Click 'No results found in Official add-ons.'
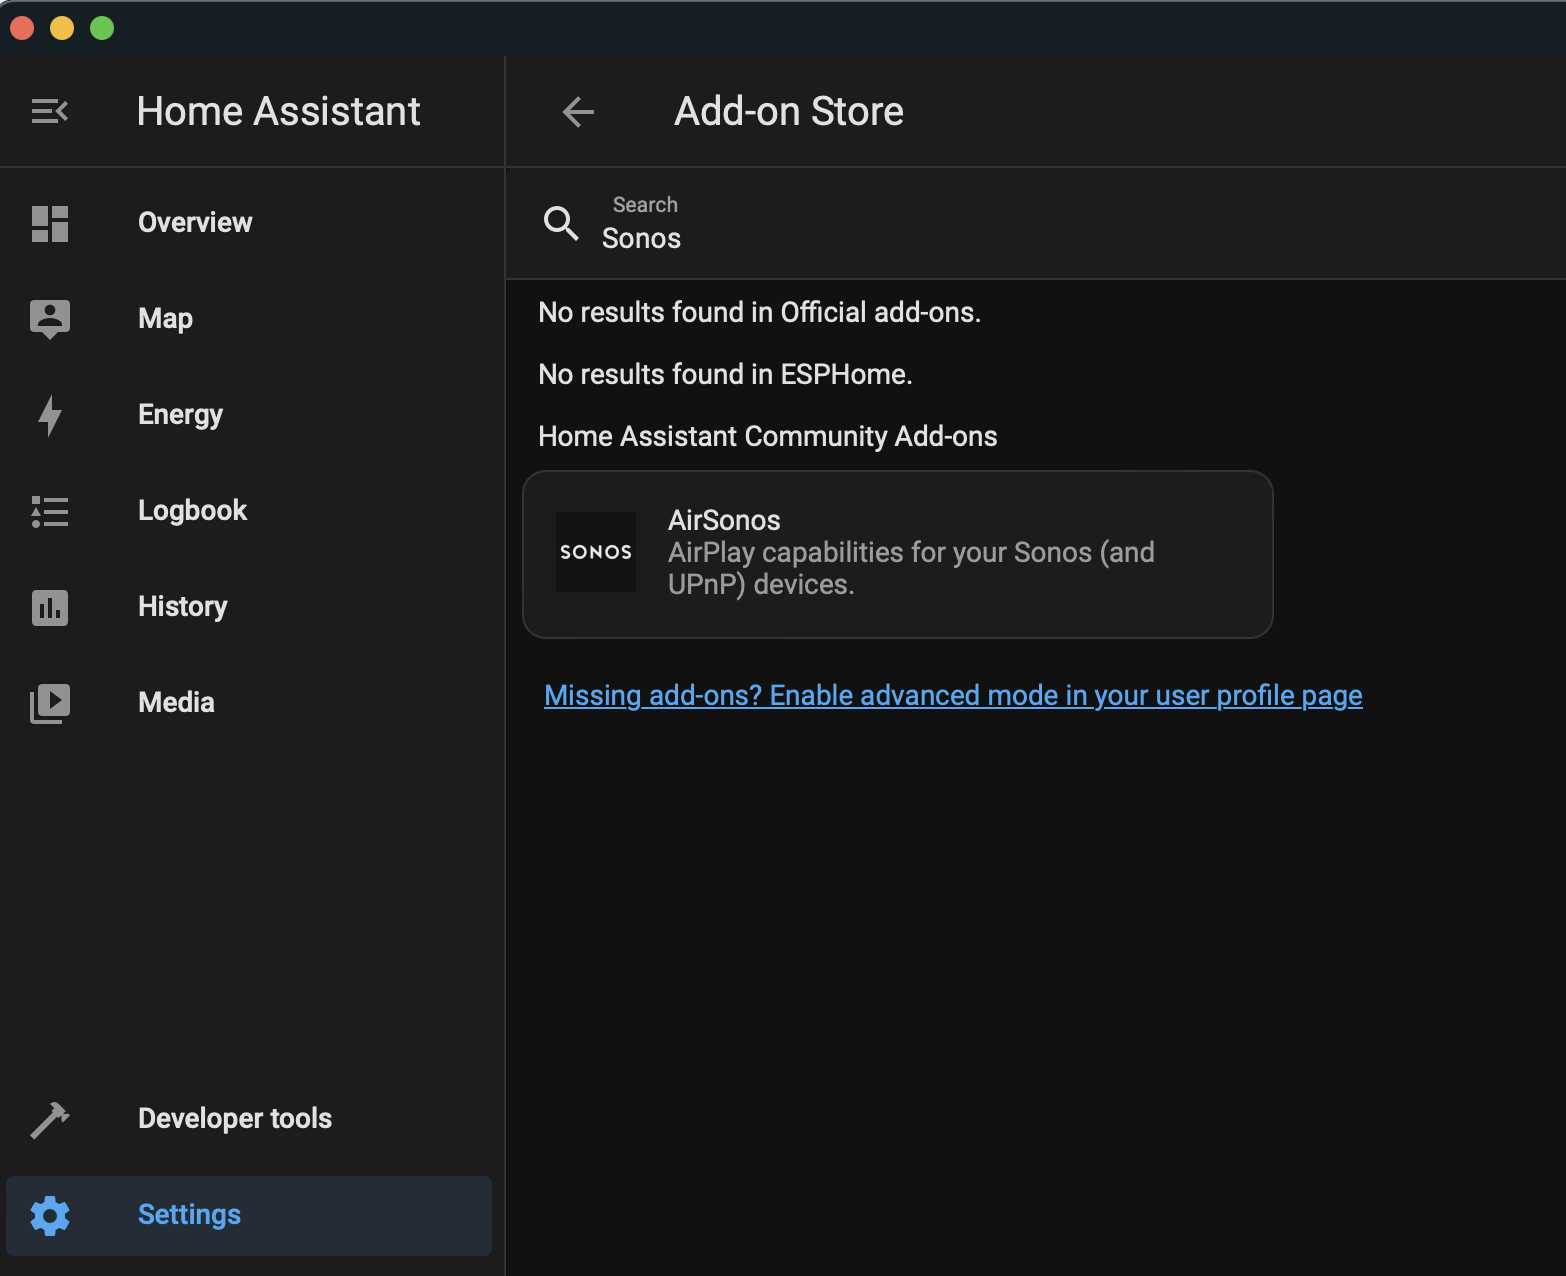 coord(759,313)
